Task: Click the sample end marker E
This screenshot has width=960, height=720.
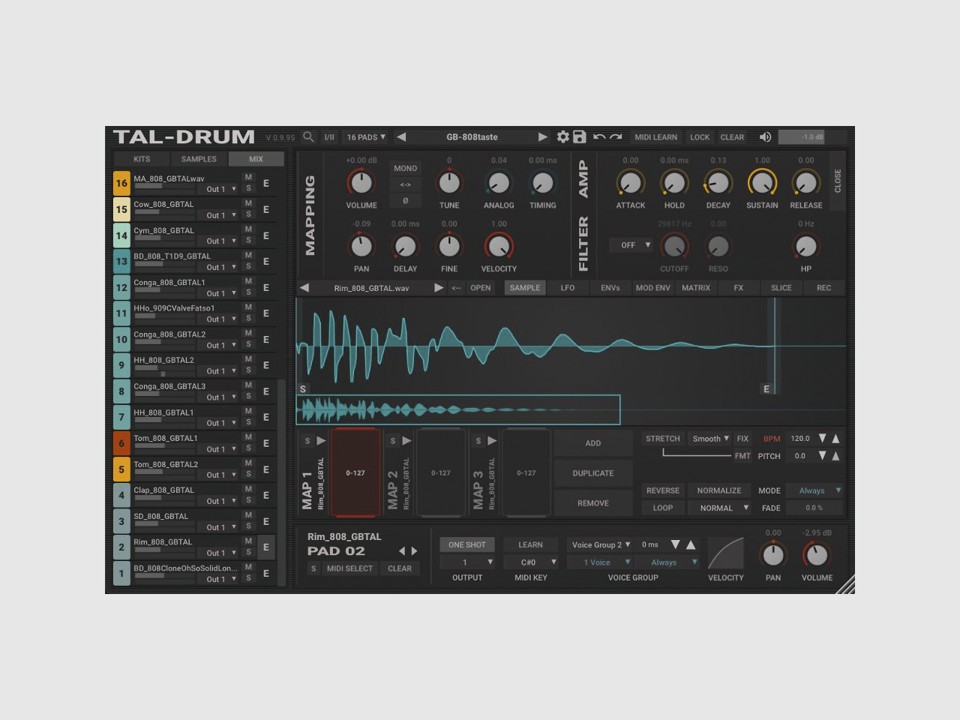Action: 766,389
